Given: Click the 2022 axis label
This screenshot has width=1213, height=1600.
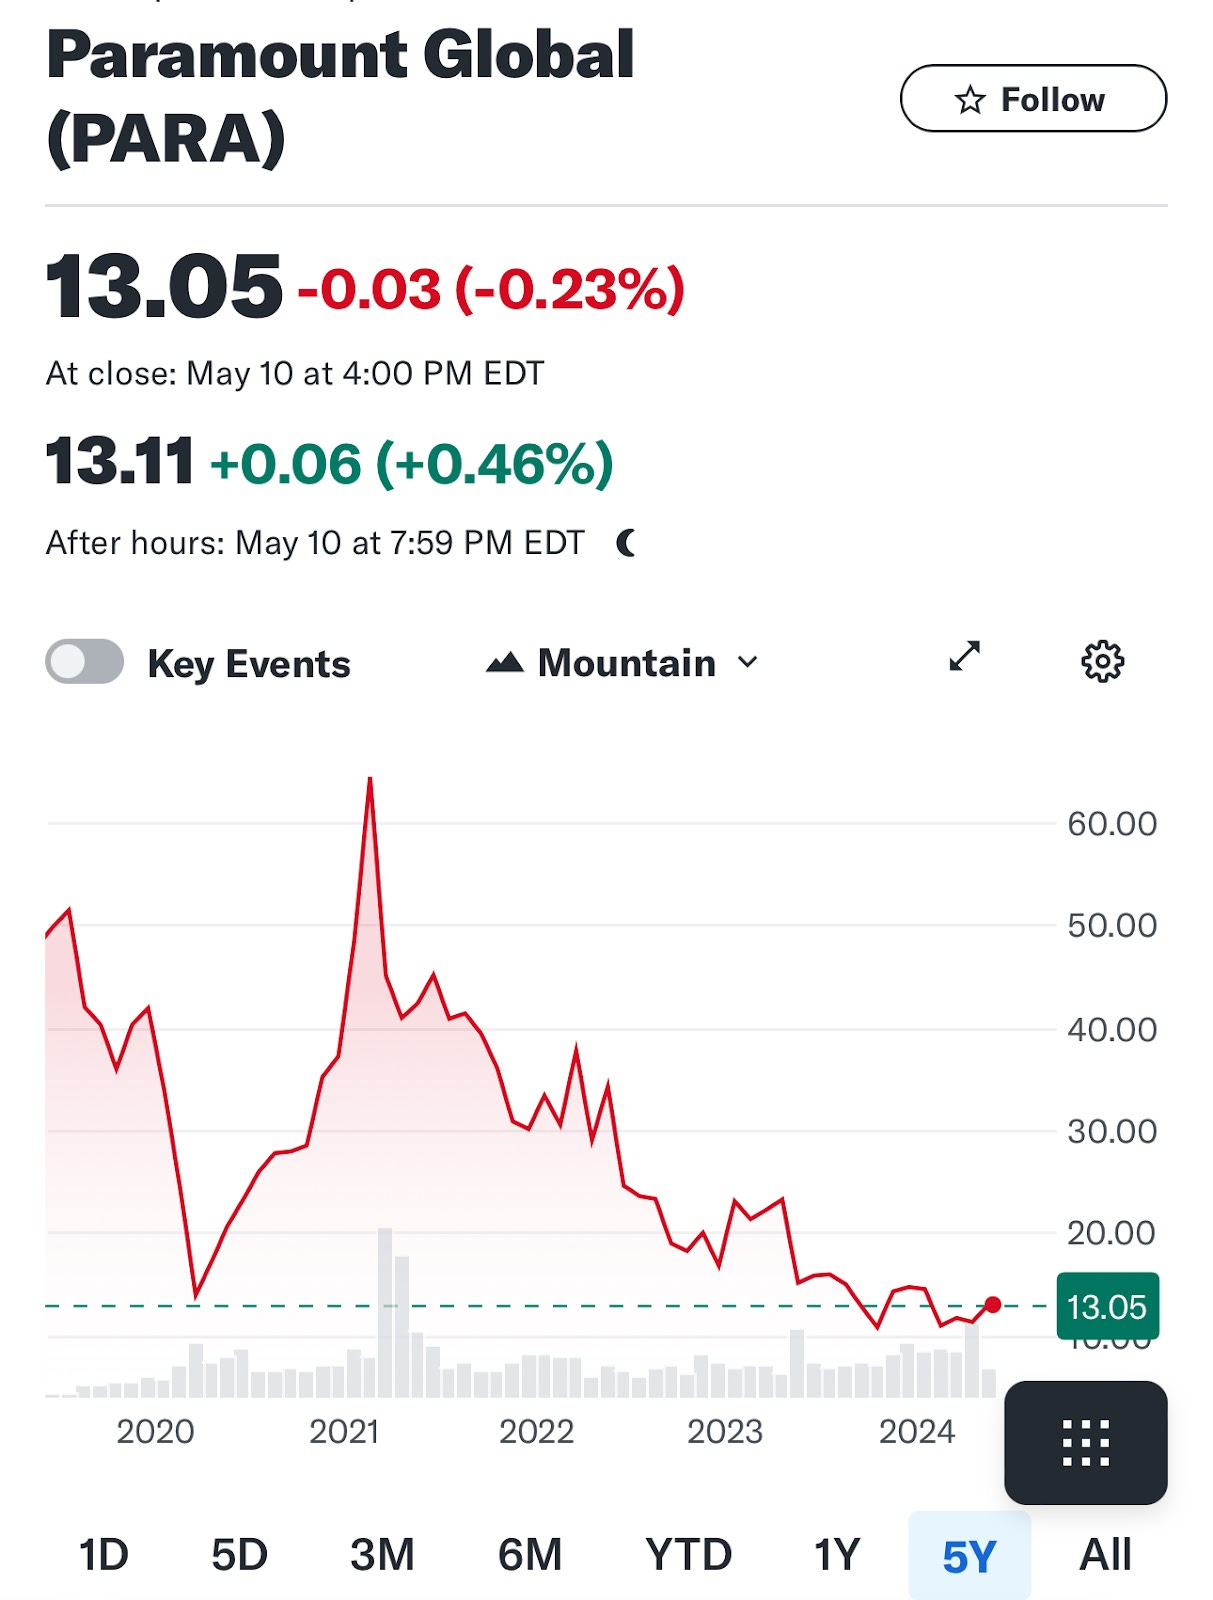Looking at the screenshot, I should click(537, 1431).
